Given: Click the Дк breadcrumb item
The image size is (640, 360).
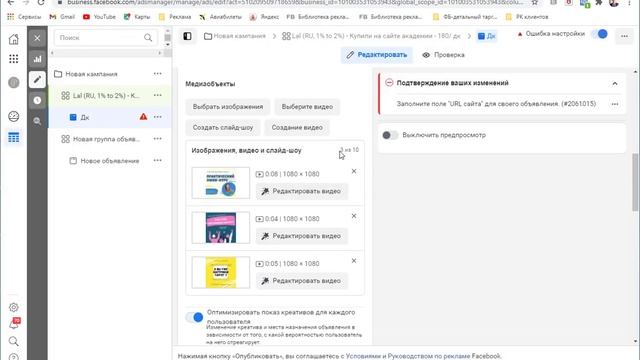Looking at the screenshot, I should [x=487, y=36].
